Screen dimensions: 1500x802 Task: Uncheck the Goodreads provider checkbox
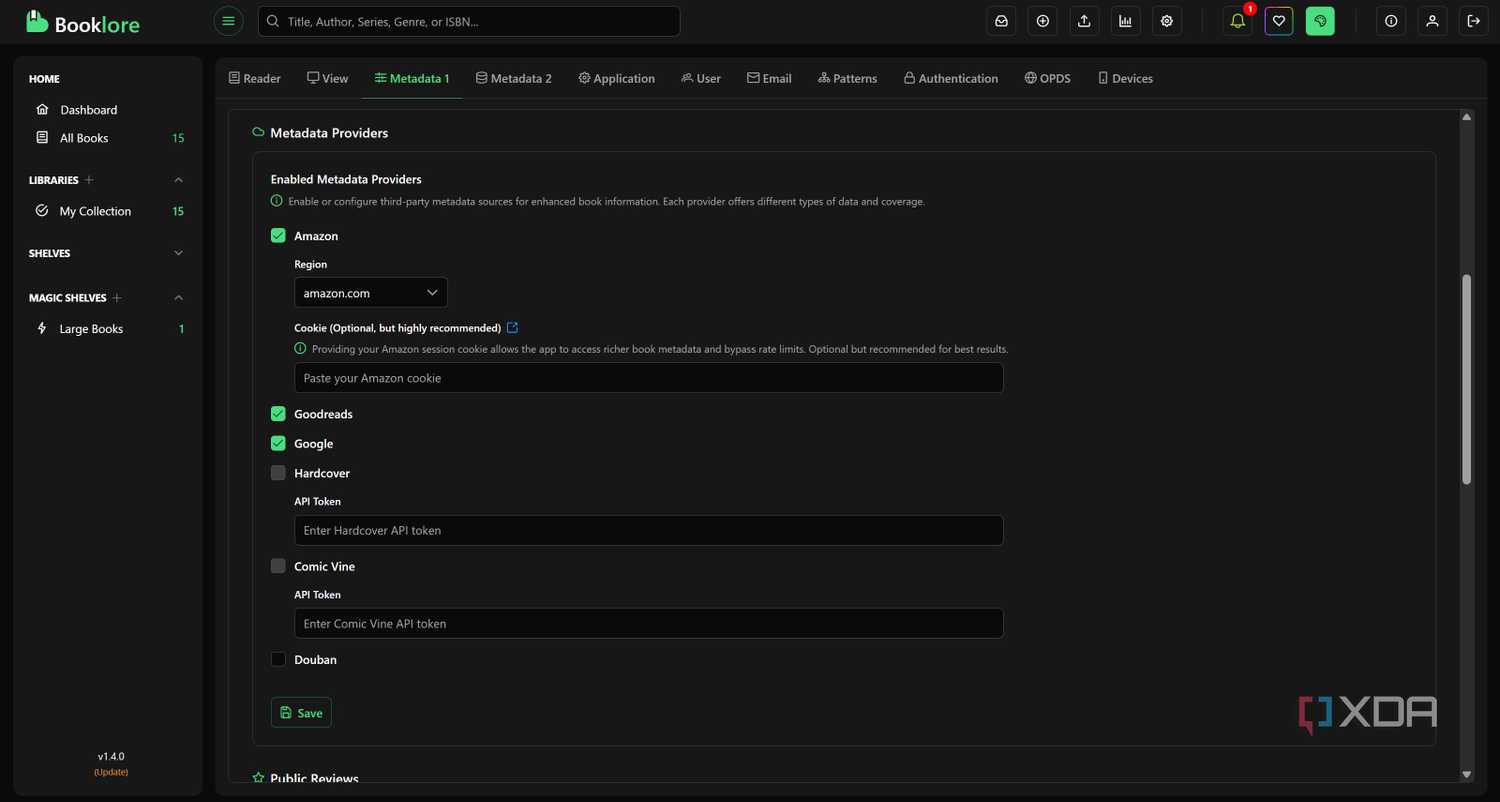click(278, 414)
